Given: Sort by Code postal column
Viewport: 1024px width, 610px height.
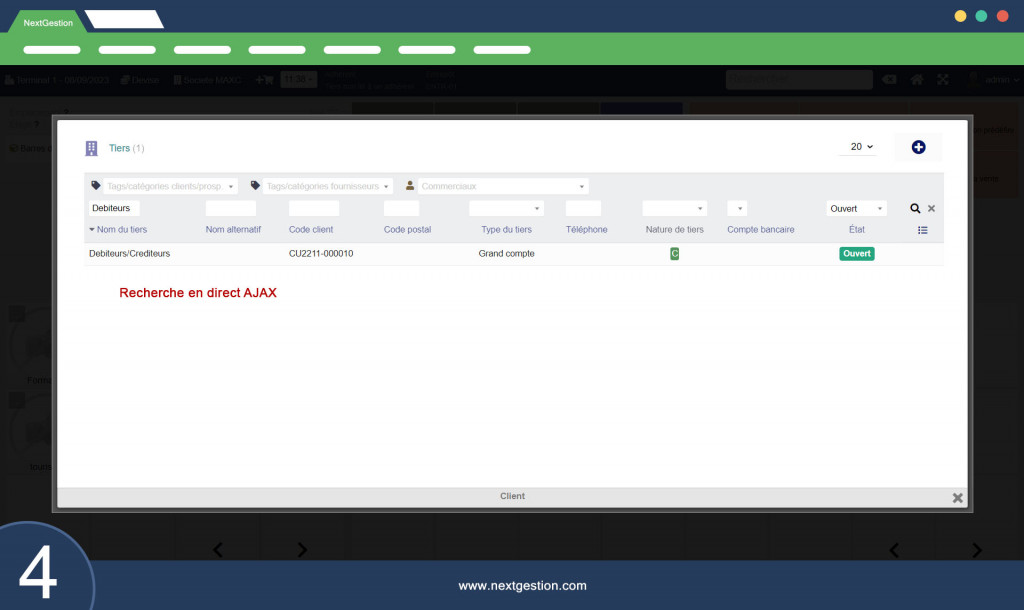Looking at the screenshot, I should point(408,229).
